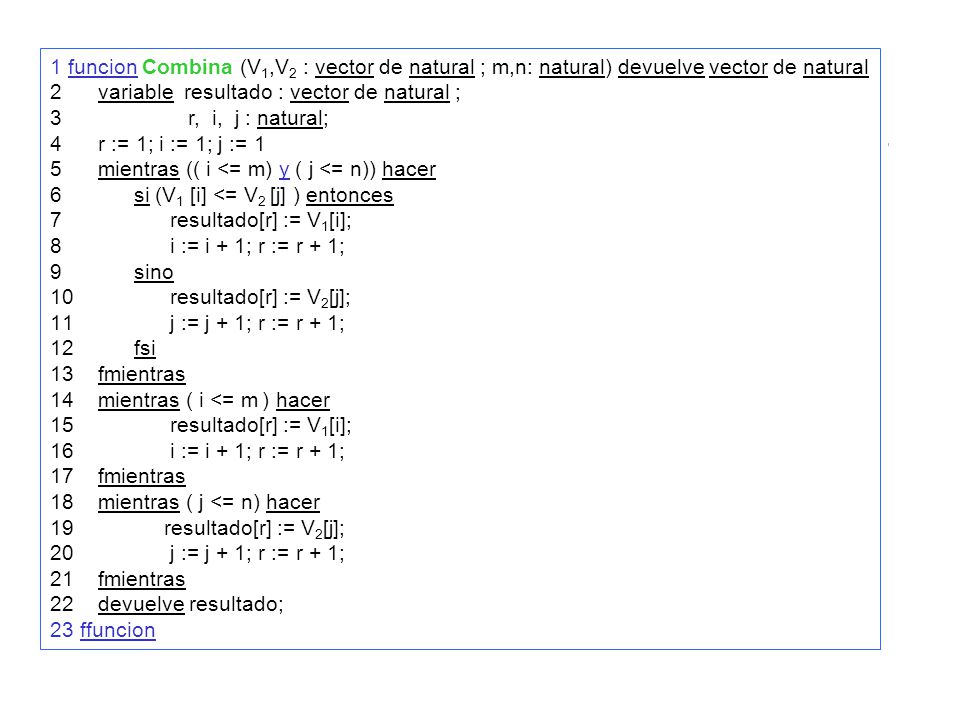The height and width of the screenshot is (720, 960).
Task: Click 'resultado[r] := V1[i];' on line 7
Action: tap(261, 220)
